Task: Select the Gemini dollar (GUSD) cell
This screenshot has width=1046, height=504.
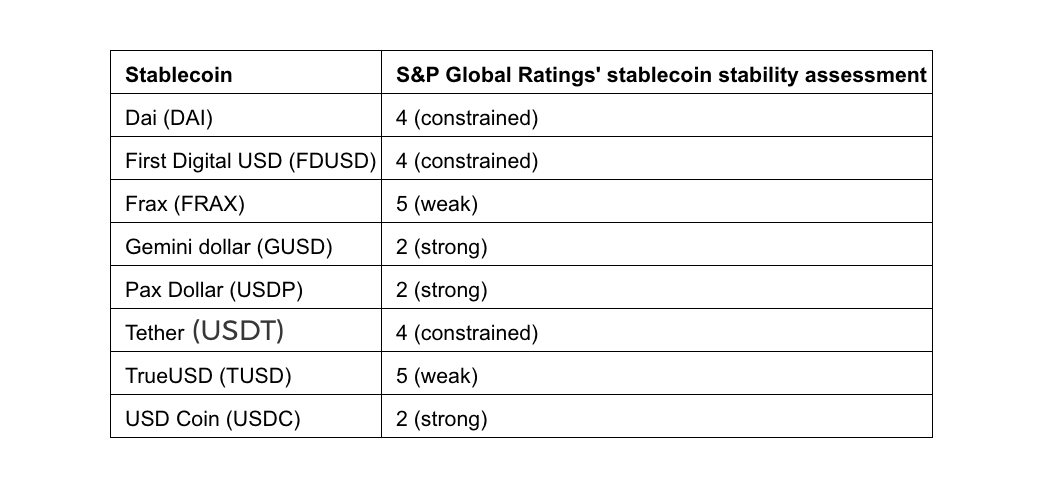Action: point(229,247)
